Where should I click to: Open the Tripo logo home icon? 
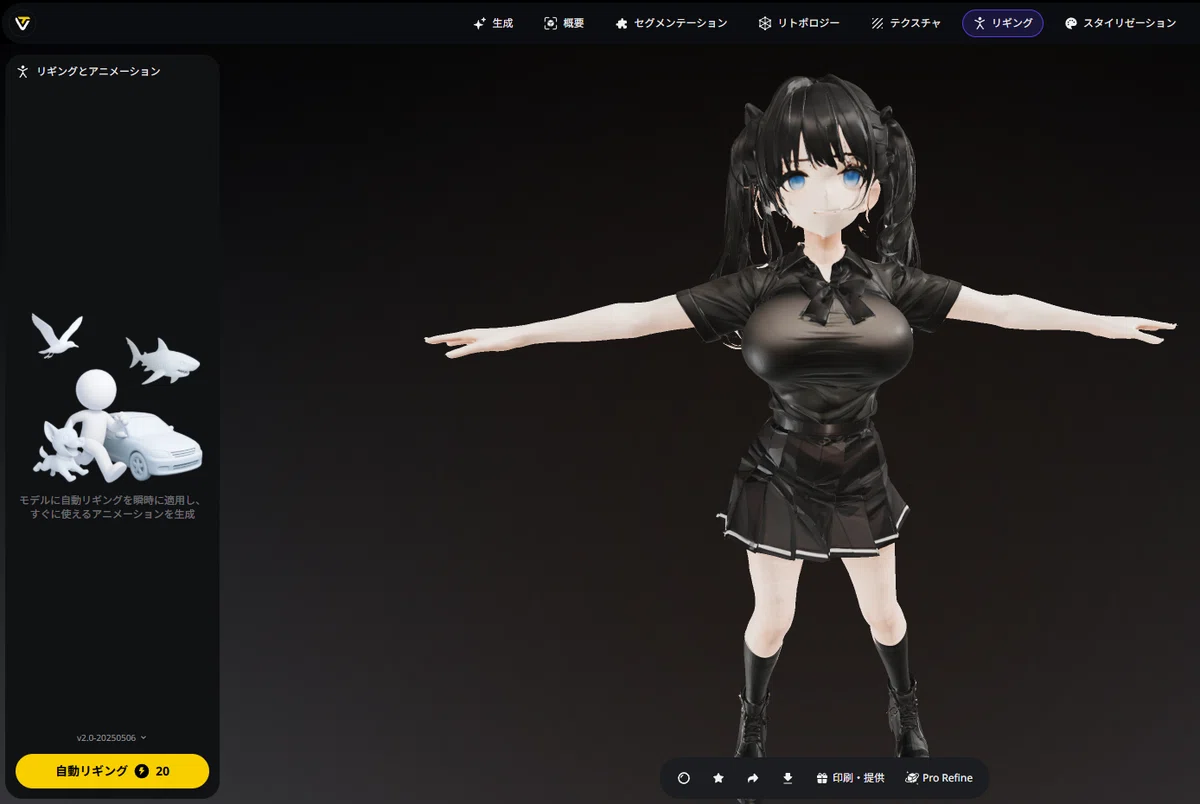[22, 22]
